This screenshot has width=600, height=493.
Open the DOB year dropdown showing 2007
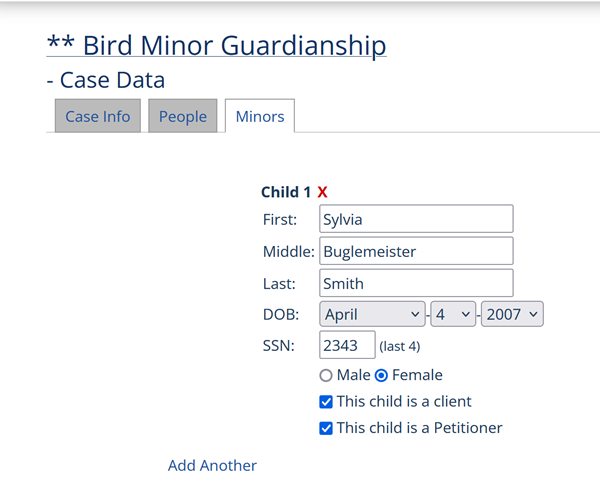(x=512, y=314)
